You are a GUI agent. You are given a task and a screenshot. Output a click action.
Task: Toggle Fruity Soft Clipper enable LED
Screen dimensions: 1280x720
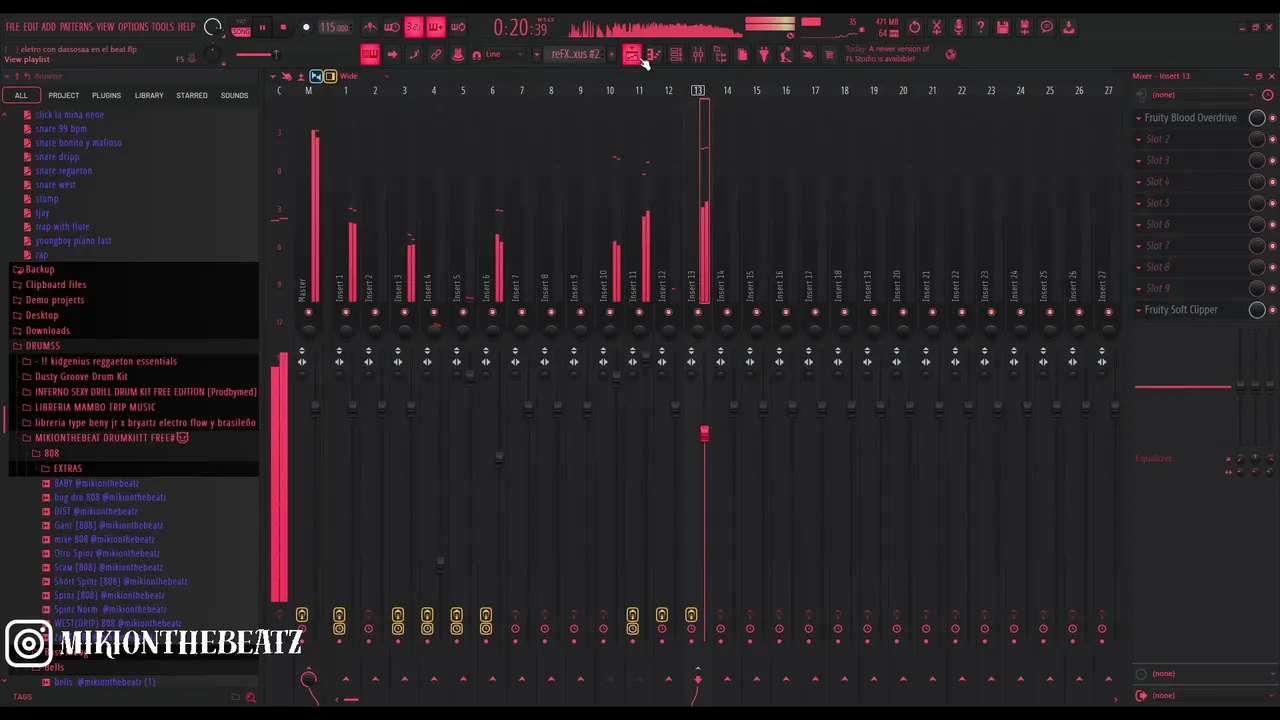tap(1272, 310)
